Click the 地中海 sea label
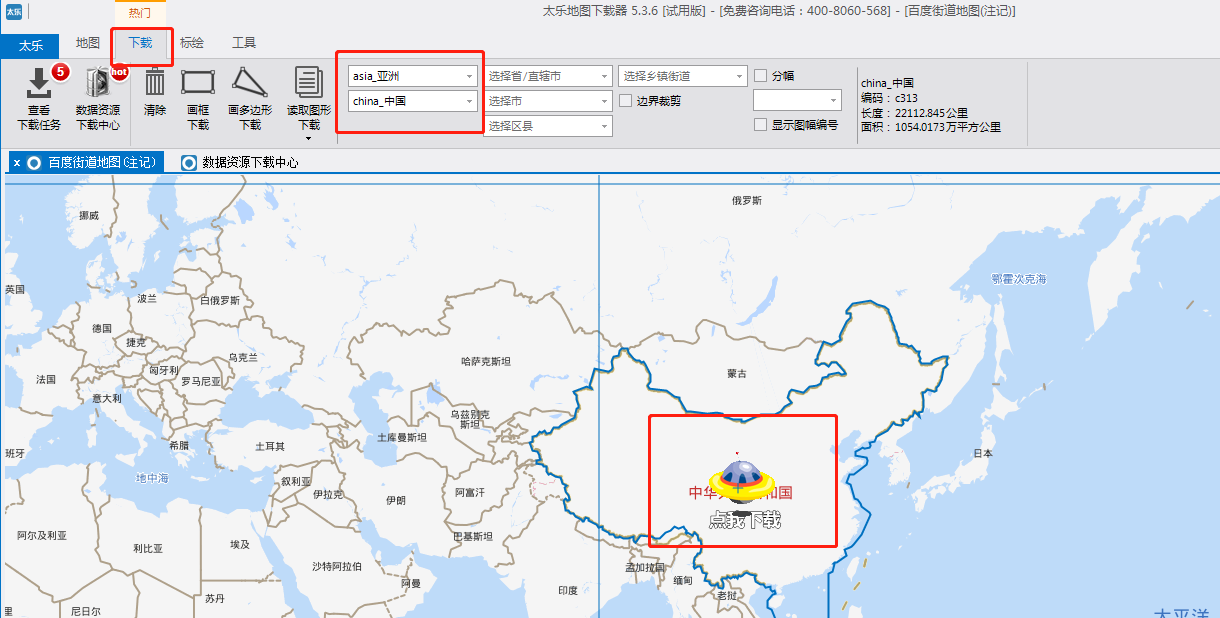1220x618 pixels. click(x=153, y=478)
